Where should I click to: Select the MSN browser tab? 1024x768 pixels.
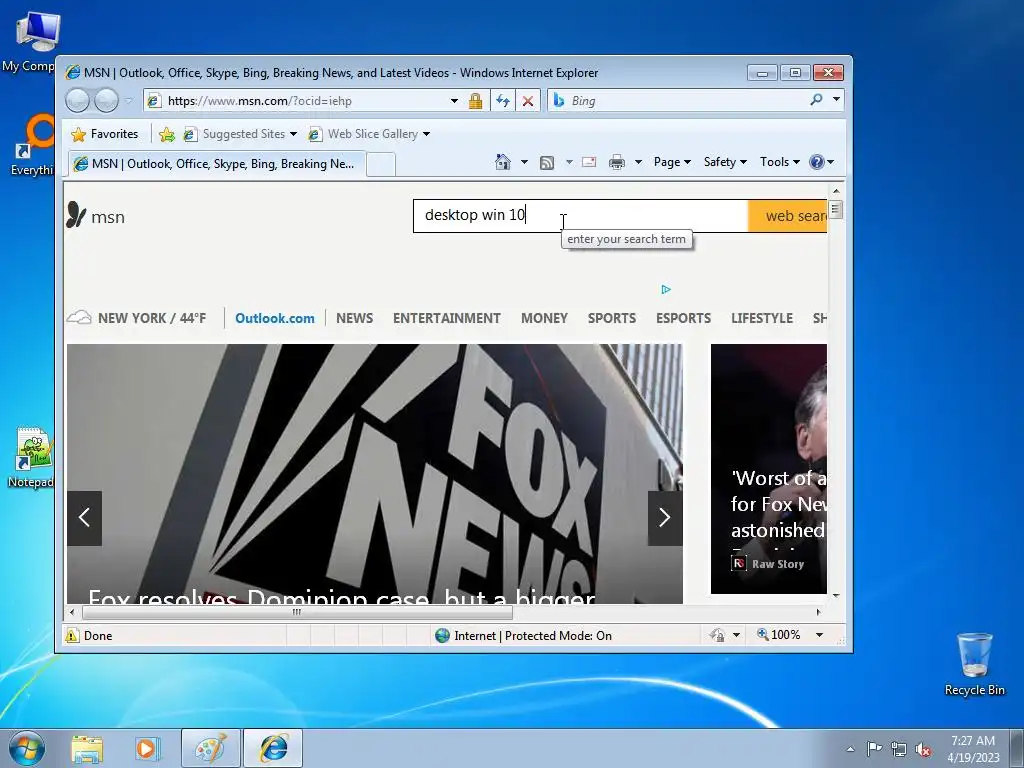pyautogui.click(x=216, y=164)
